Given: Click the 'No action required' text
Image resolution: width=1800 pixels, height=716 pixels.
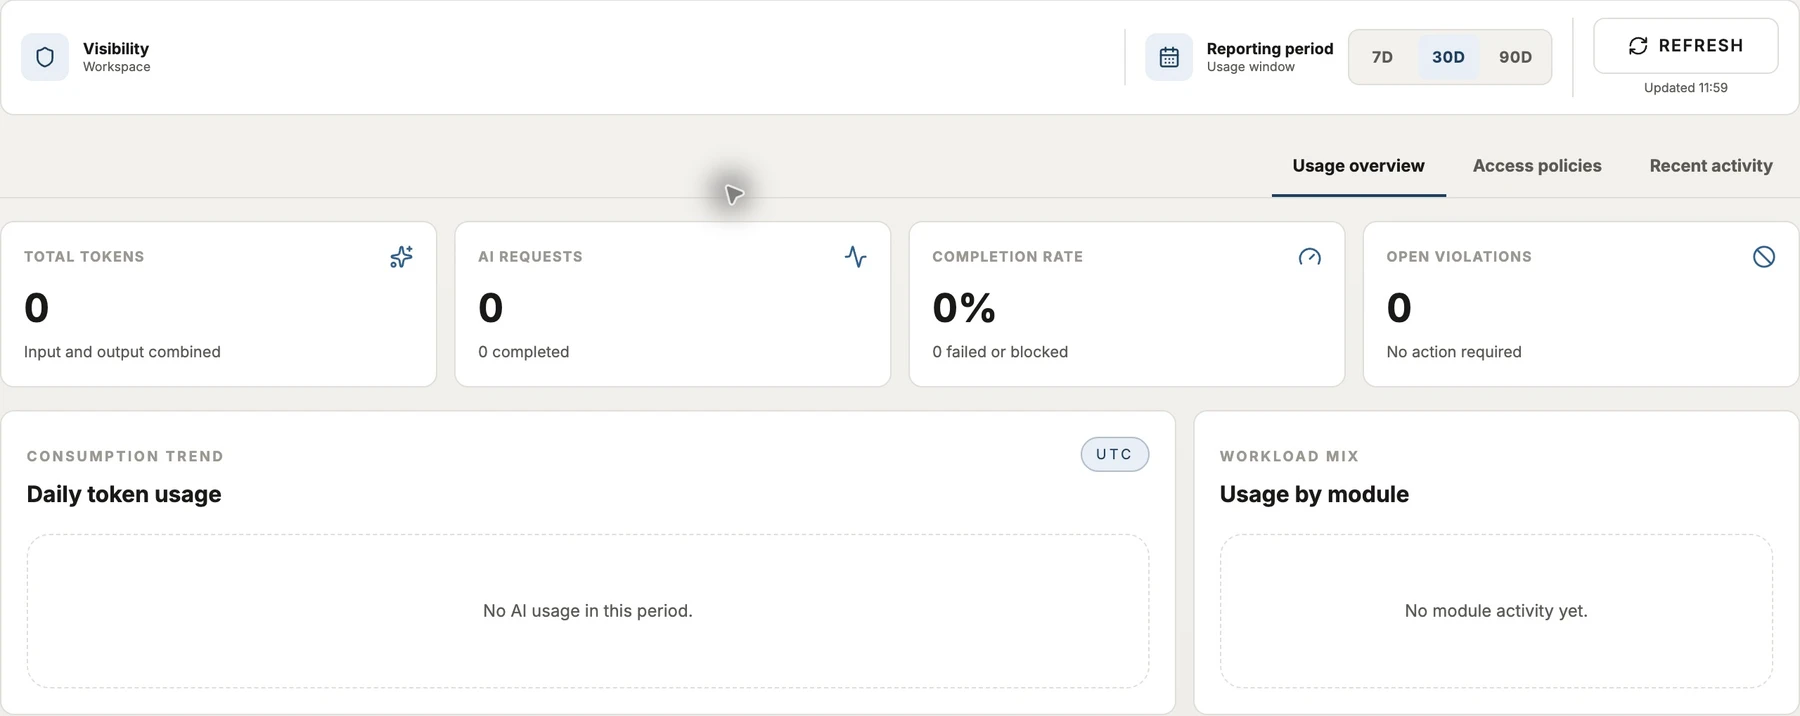Looking at the screenshot, I should (x=1454, y=352).
